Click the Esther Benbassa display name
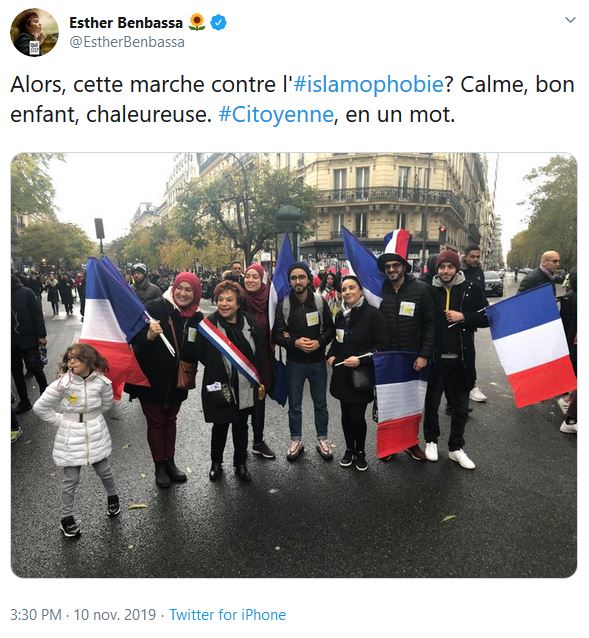 click(x=126, y=22)
